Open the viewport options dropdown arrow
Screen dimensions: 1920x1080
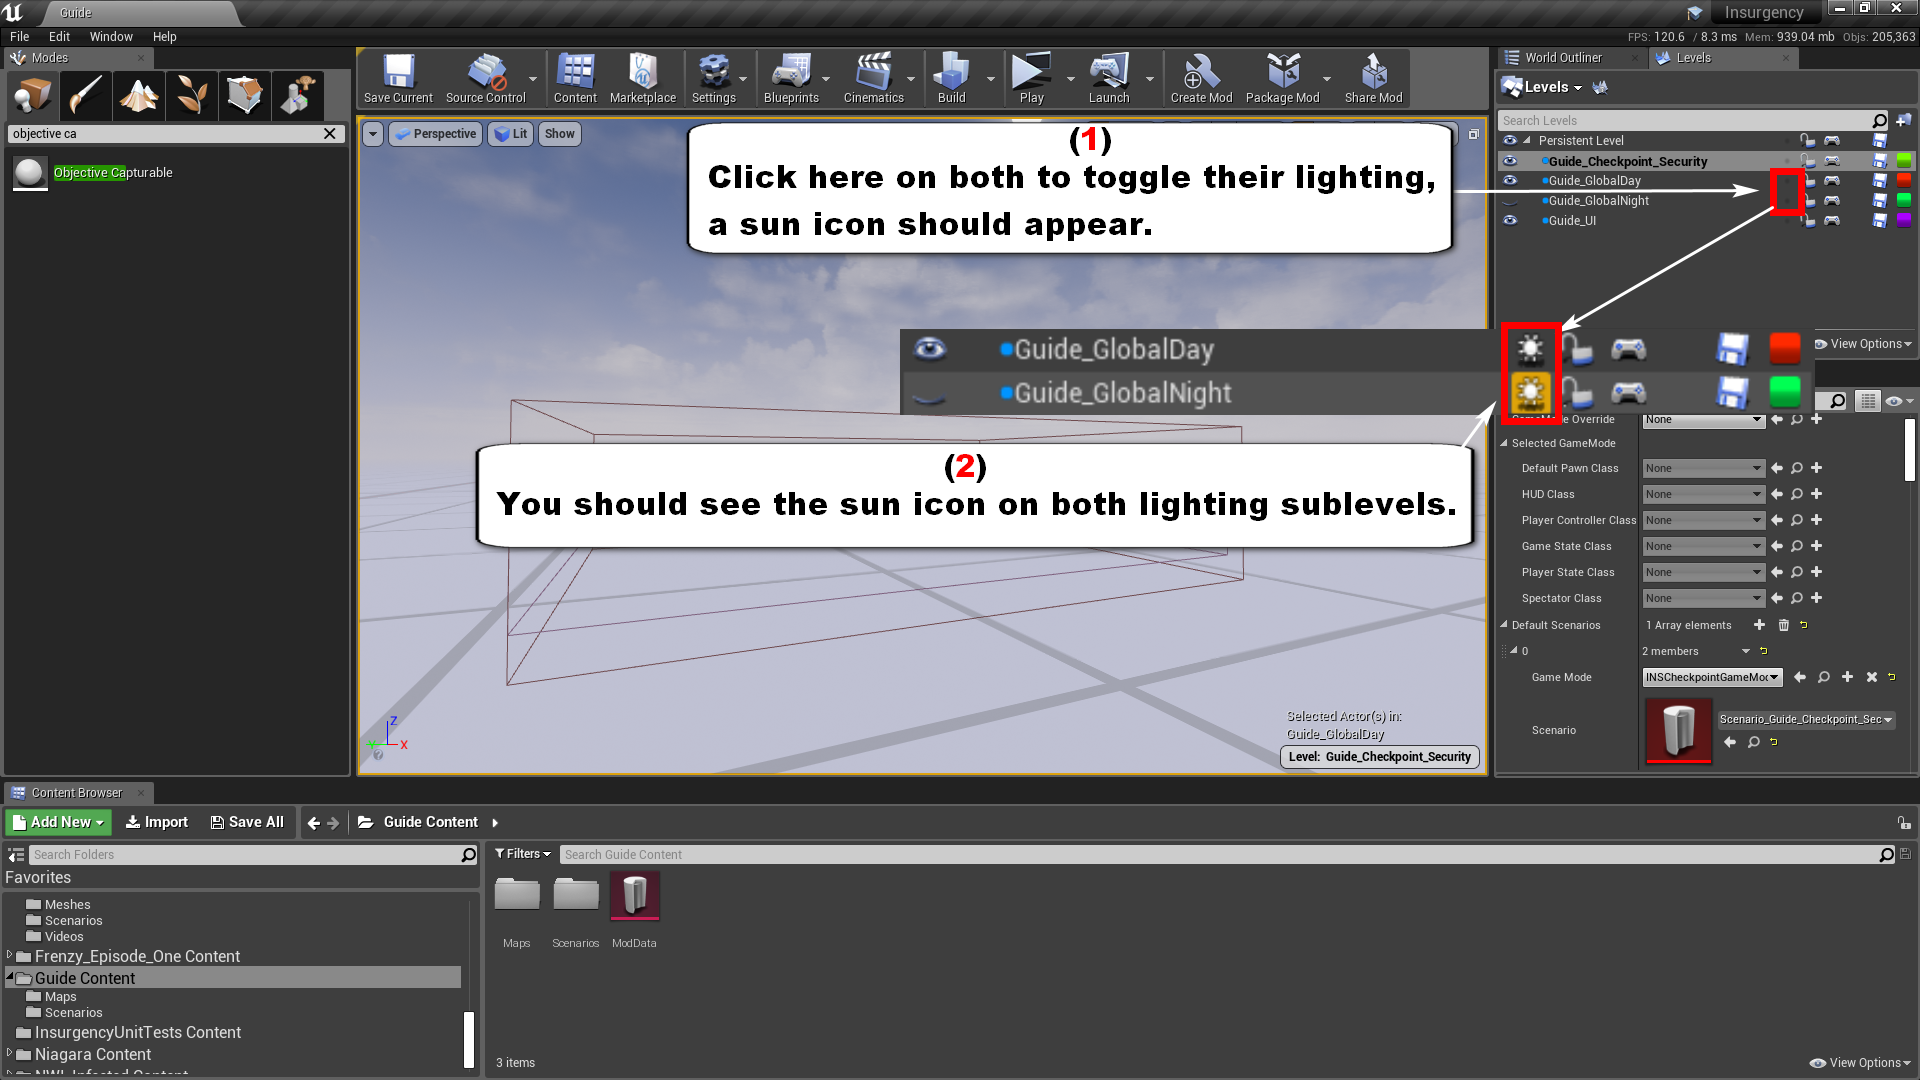(373, 134)
